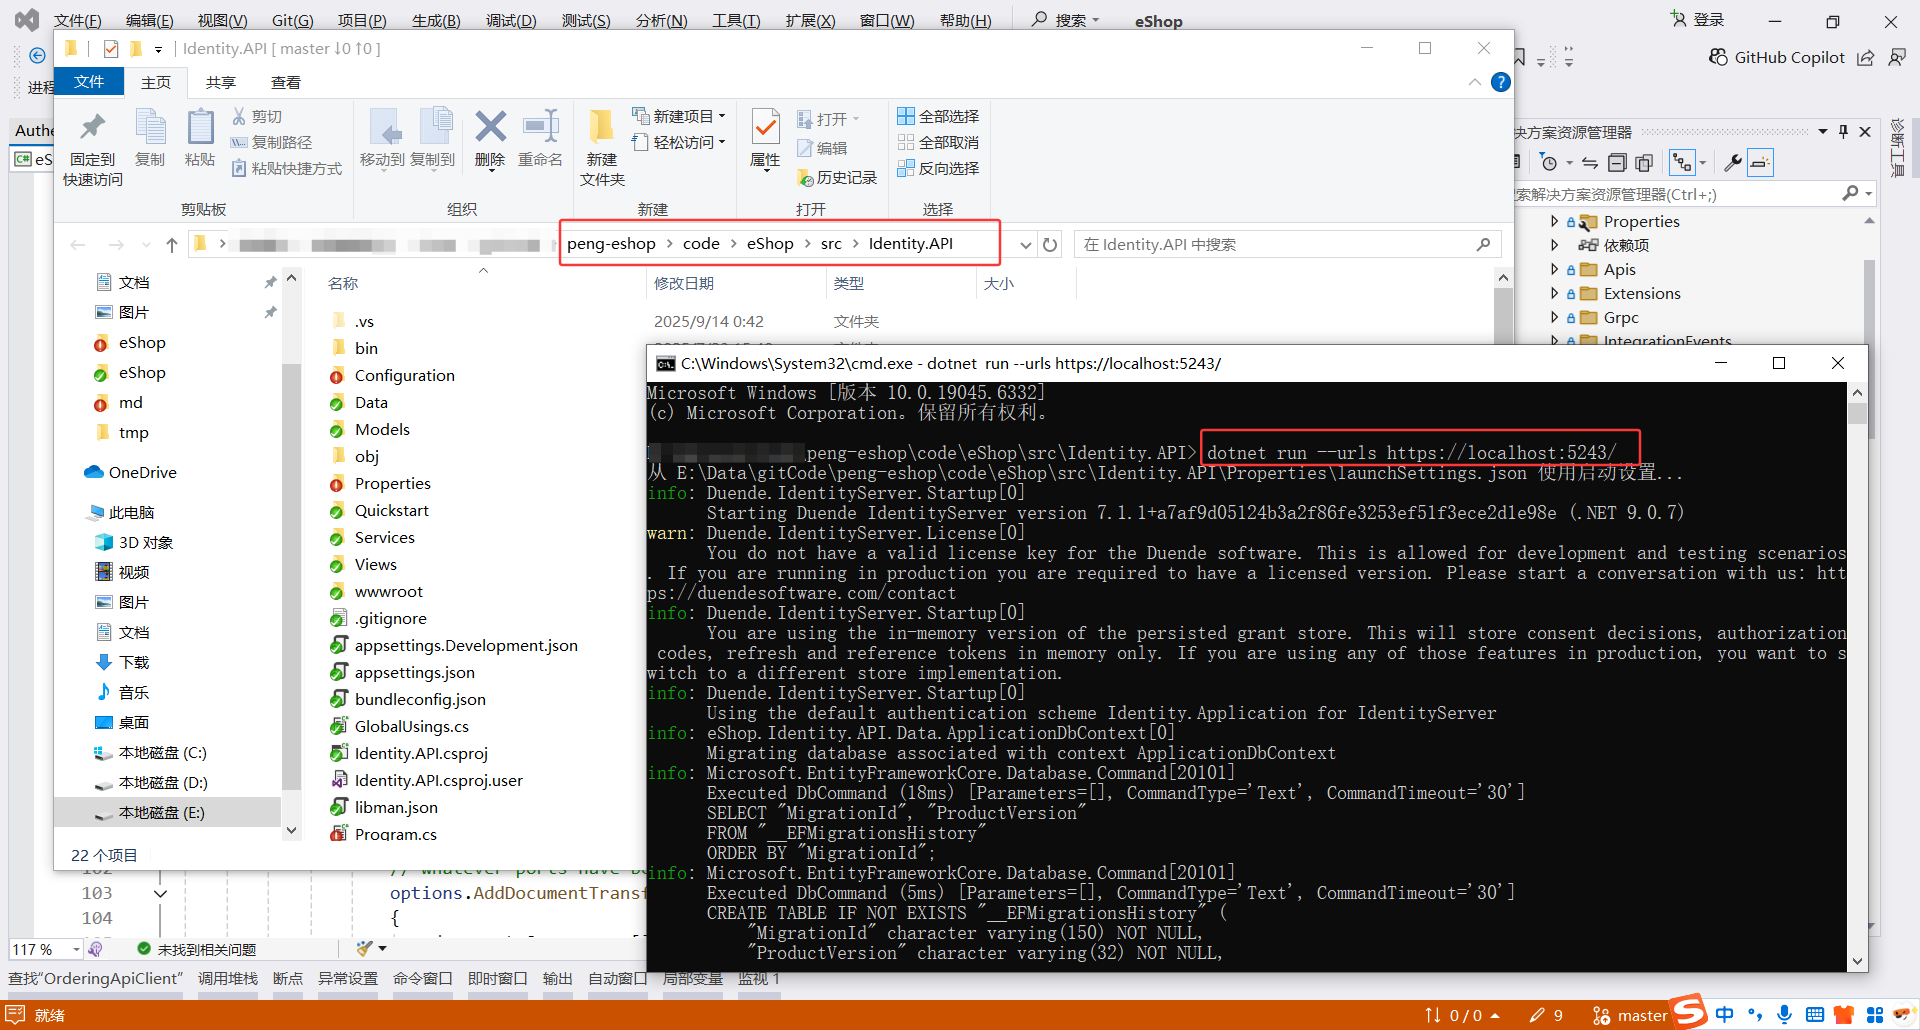Click the eShop breadcrumb in address bar
1920x1030 pixels.
tap(770, 244)
